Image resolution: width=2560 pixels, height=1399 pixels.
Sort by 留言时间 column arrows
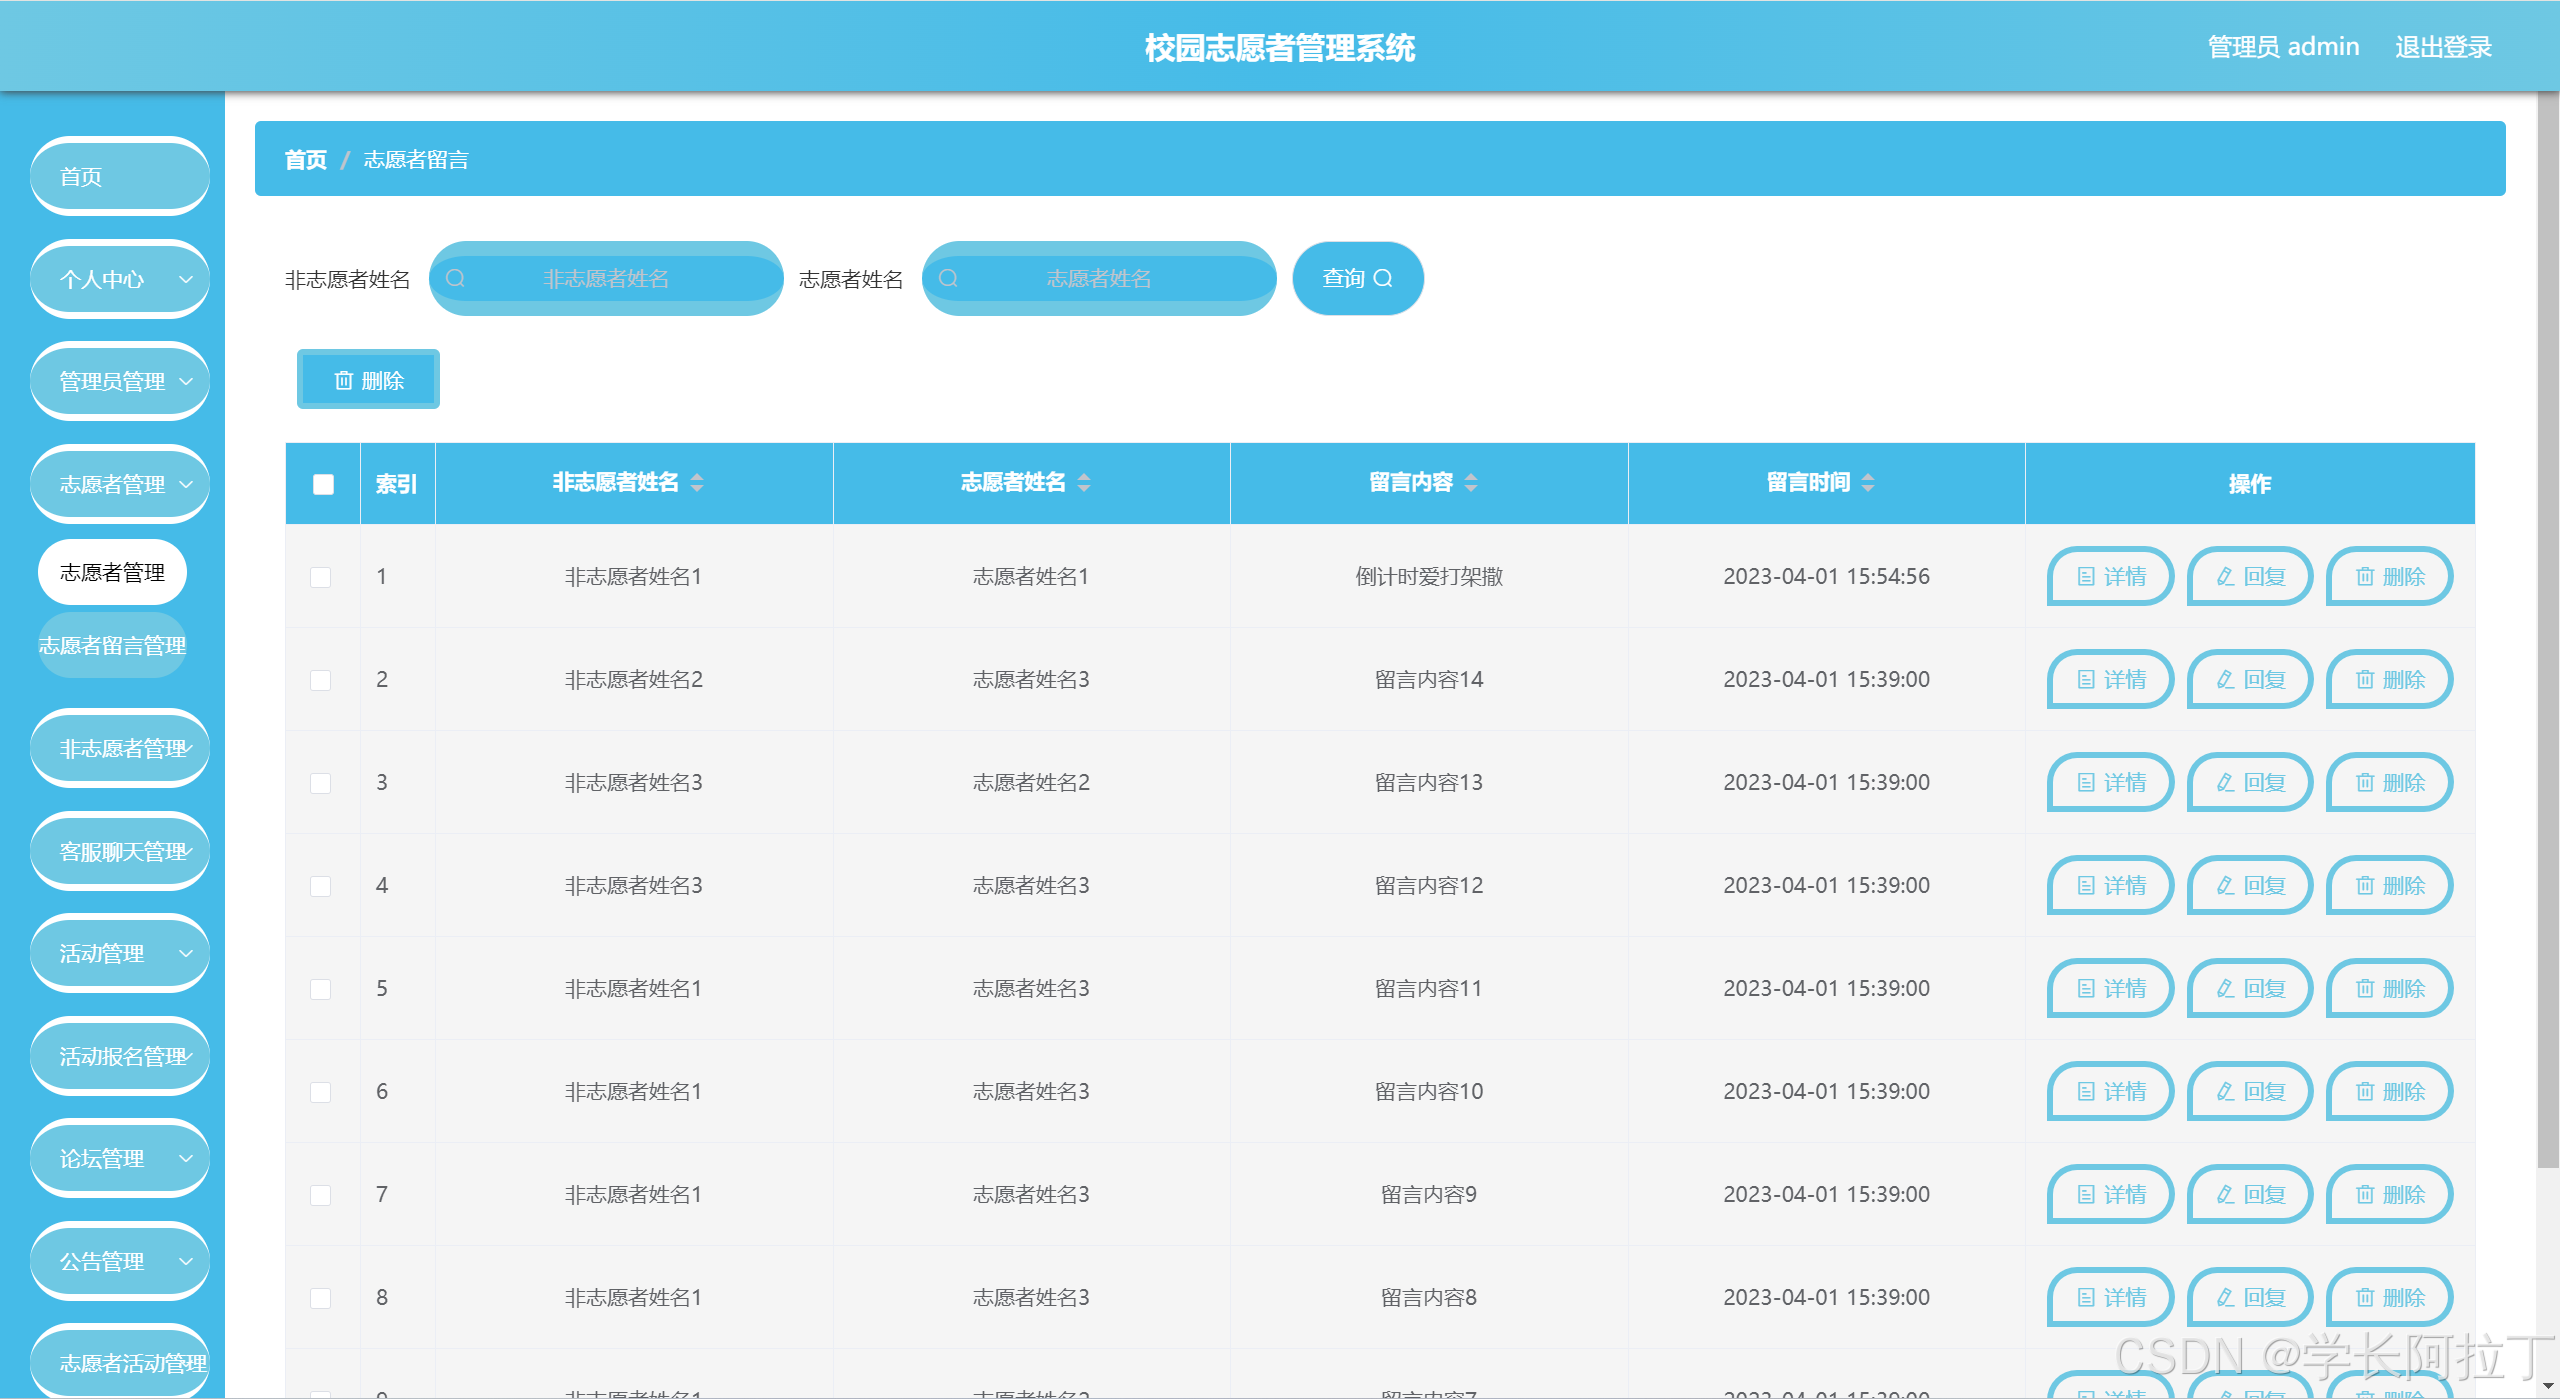pyautogui.click(x=1868, y=483)
